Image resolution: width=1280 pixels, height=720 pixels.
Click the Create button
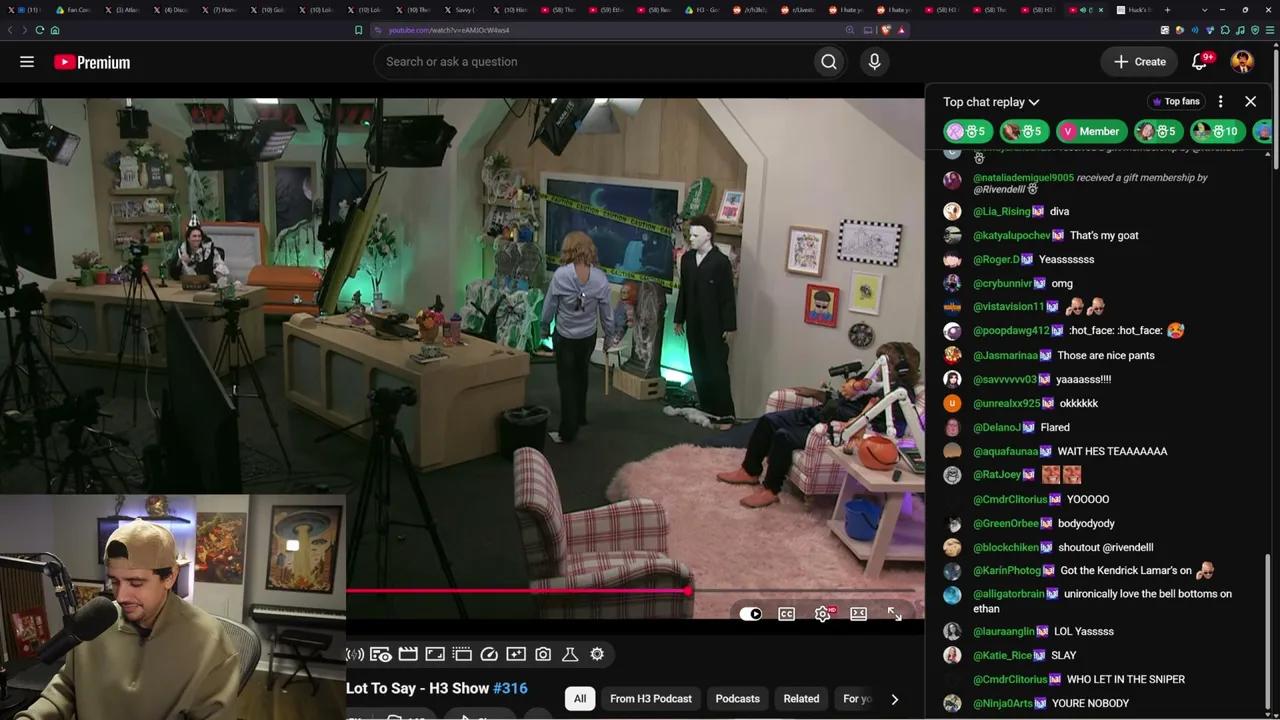1140,62
